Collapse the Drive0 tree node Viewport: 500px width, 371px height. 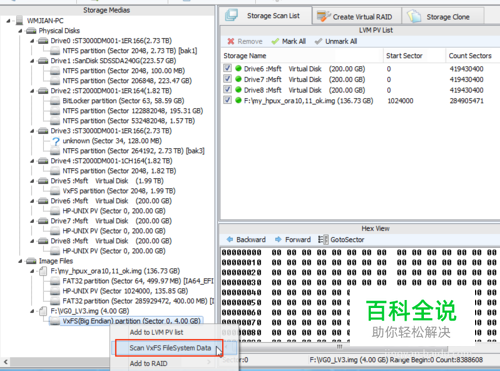pyautogui.click(x=32, y=41)
